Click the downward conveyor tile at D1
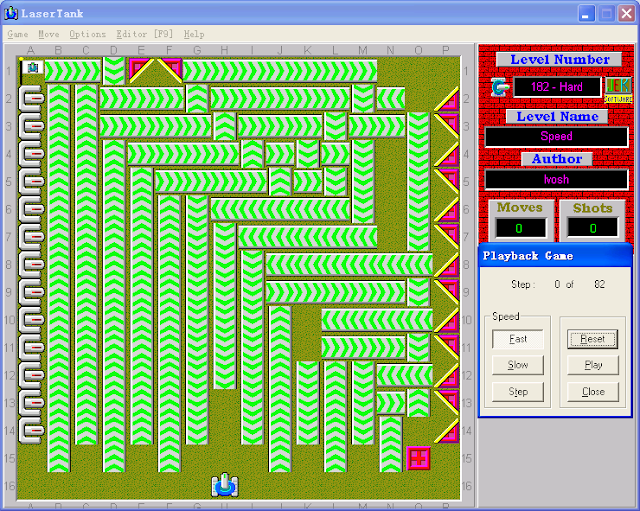Screen dimensions: 640x511 point(114,71)
